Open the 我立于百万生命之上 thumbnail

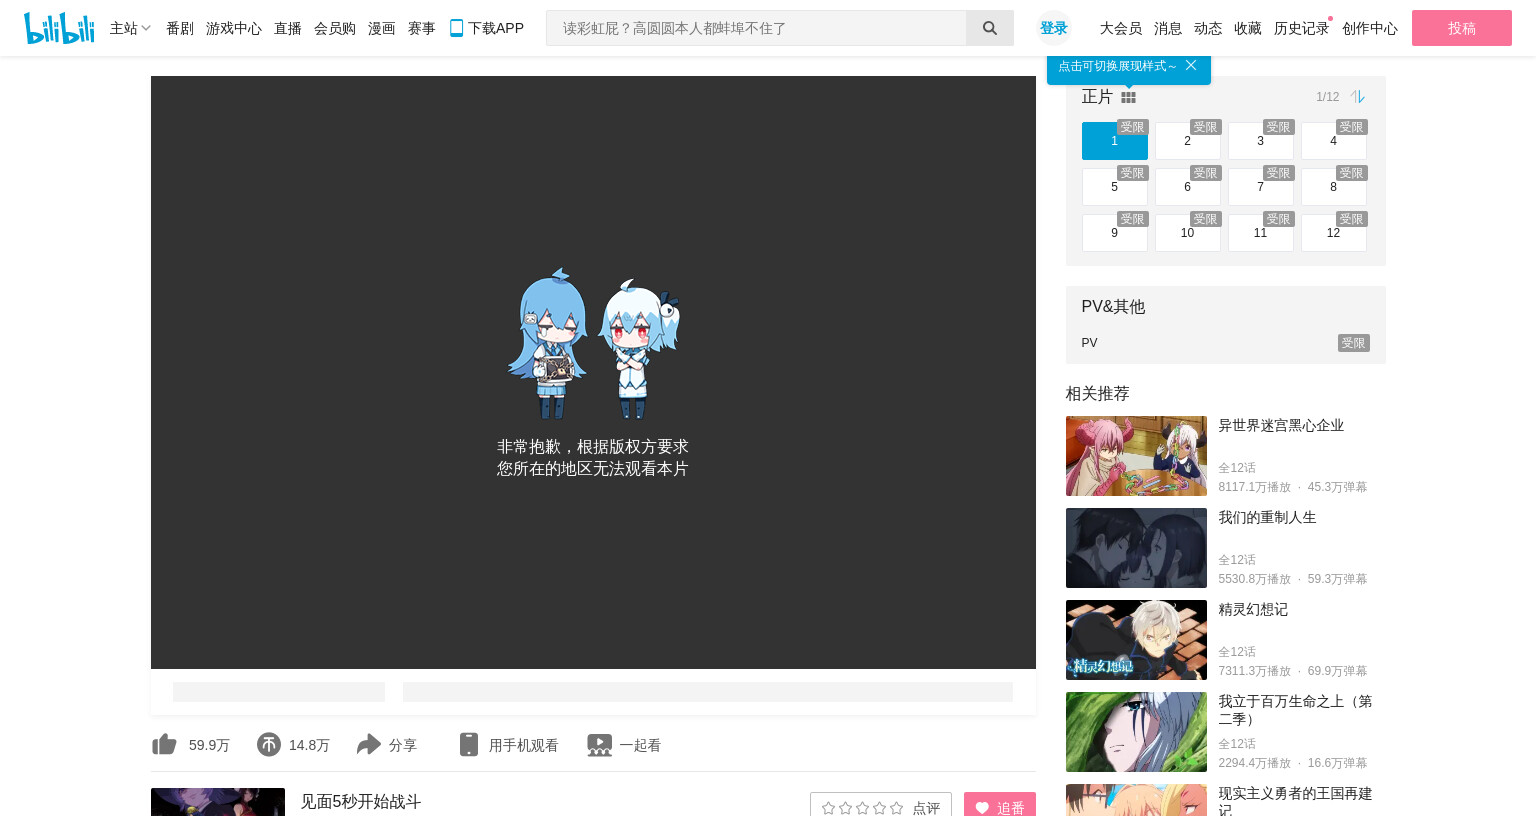tap(1136, 732)
